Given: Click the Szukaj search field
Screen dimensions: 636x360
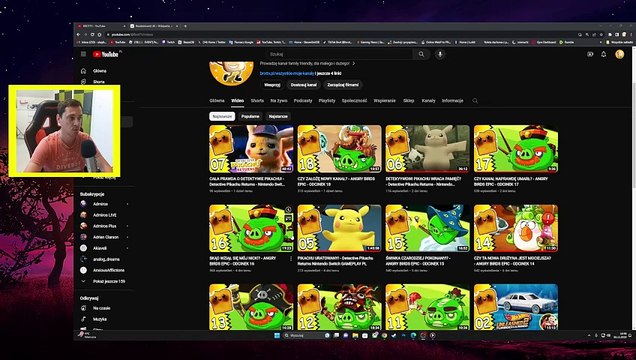Looking at the screenshot, I should tap(339, 54).
